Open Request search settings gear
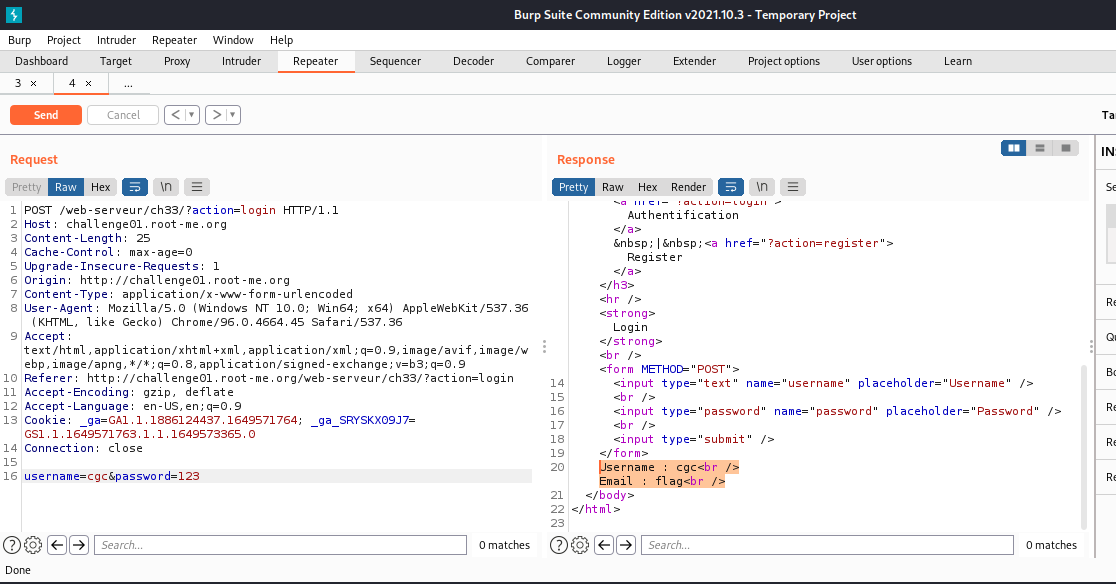The width and height of the screenshot is (1116, 584). (x=33, y=545)
